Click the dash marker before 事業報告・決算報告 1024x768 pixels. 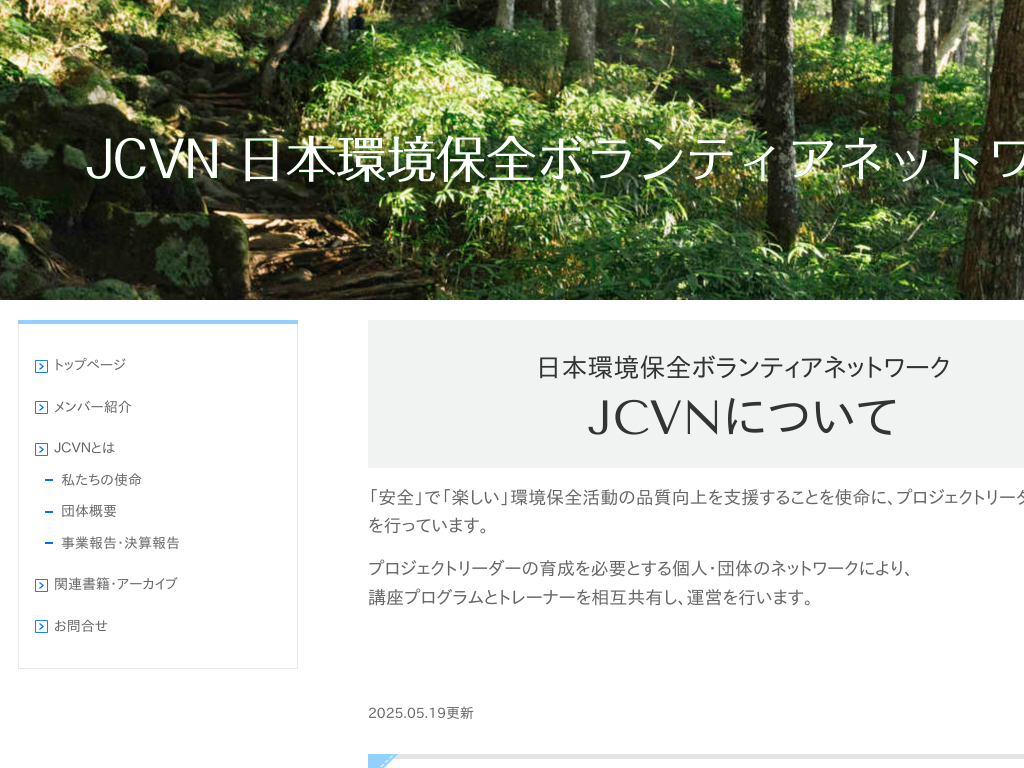point(49,543)
